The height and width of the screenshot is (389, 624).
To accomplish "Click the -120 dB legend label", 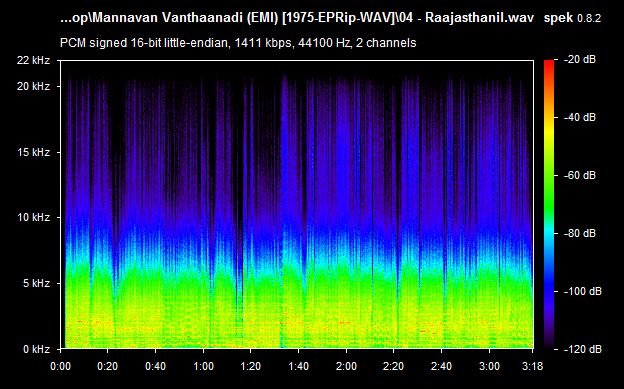I will [x=583, y=349].
